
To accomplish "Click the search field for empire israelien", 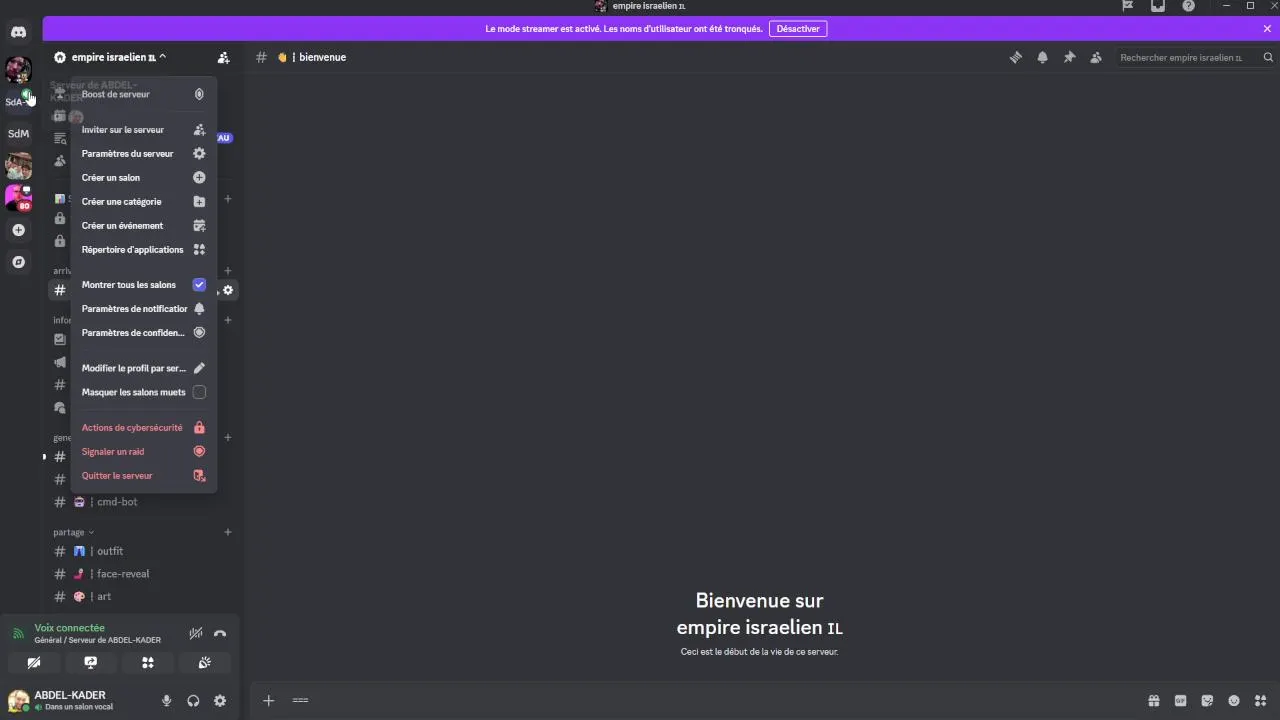I will (1194, 58).
